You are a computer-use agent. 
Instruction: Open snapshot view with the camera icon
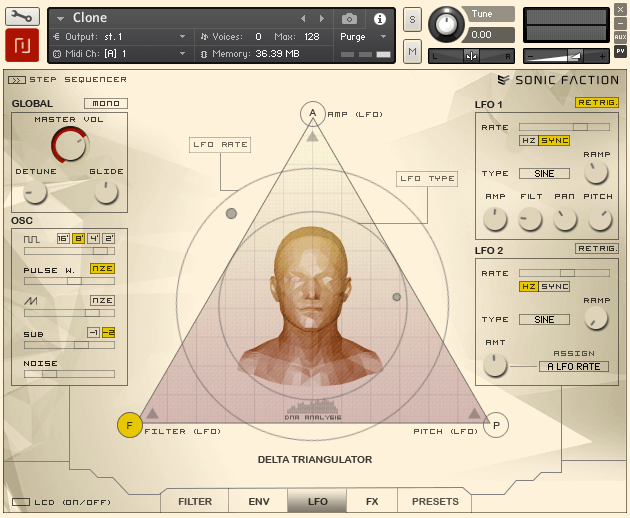349,19
